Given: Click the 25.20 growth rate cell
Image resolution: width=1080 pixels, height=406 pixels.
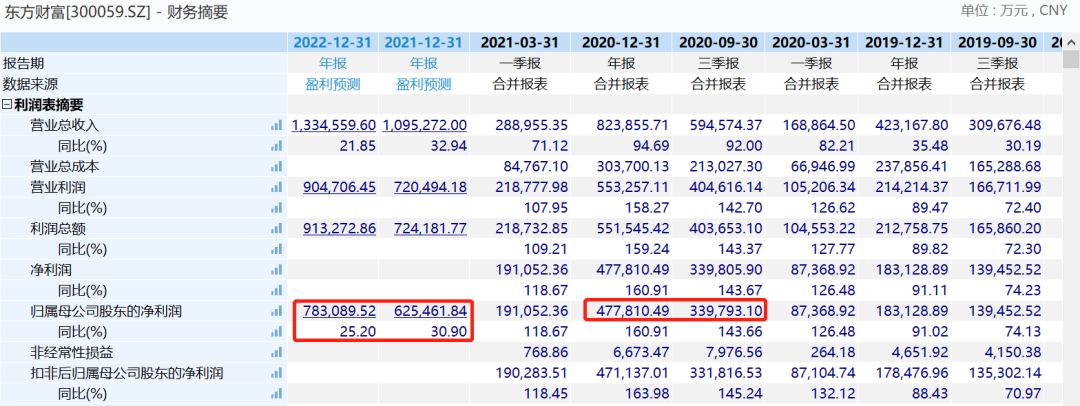Looking at the screenshot, I should coord(359,332).
